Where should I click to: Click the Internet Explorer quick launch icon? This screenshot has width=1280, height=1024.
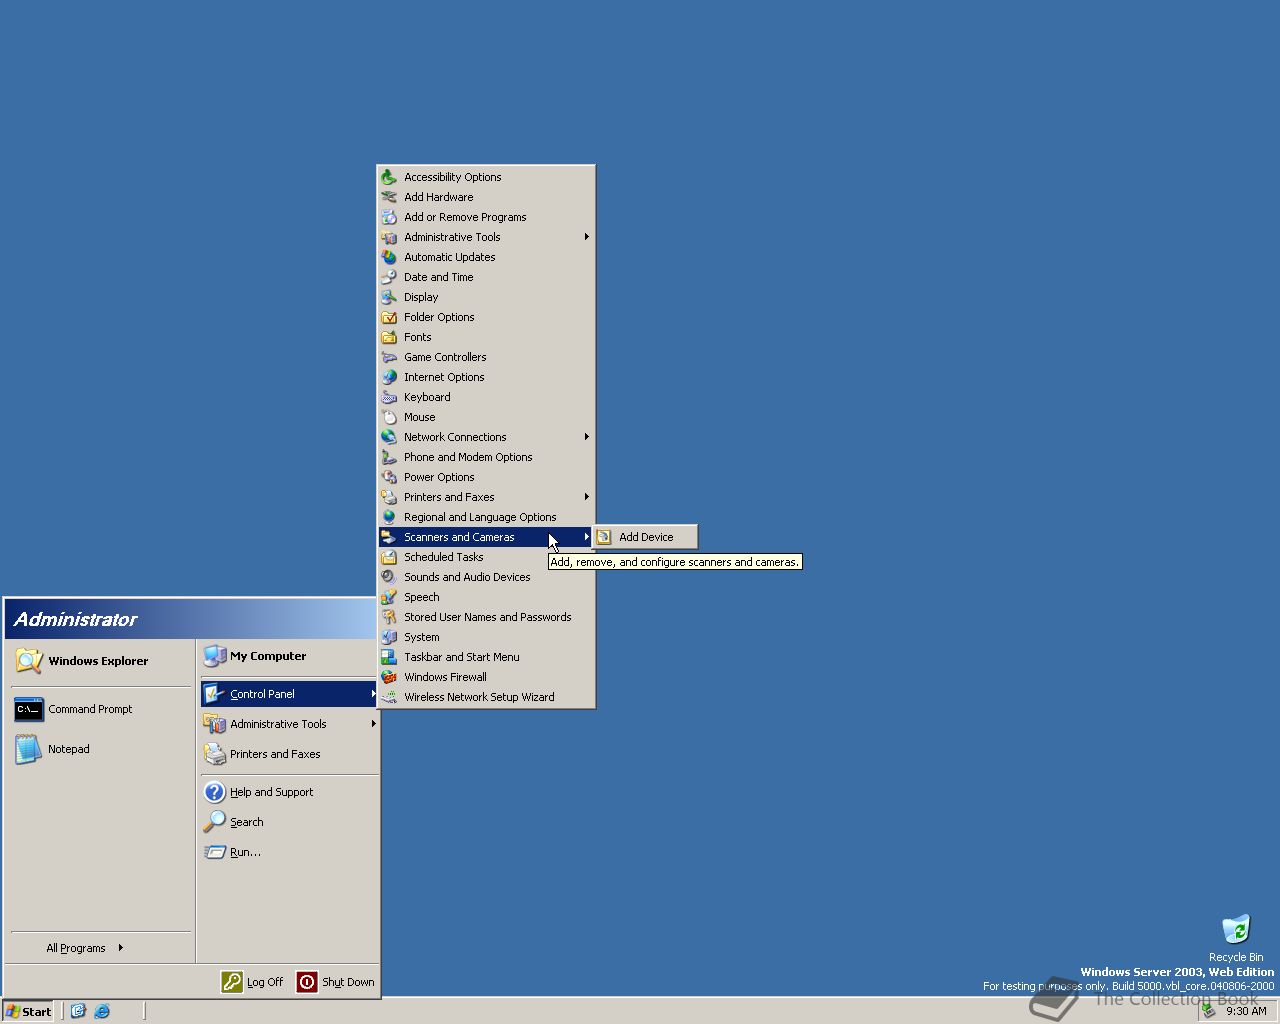[x=102, y=1011]
